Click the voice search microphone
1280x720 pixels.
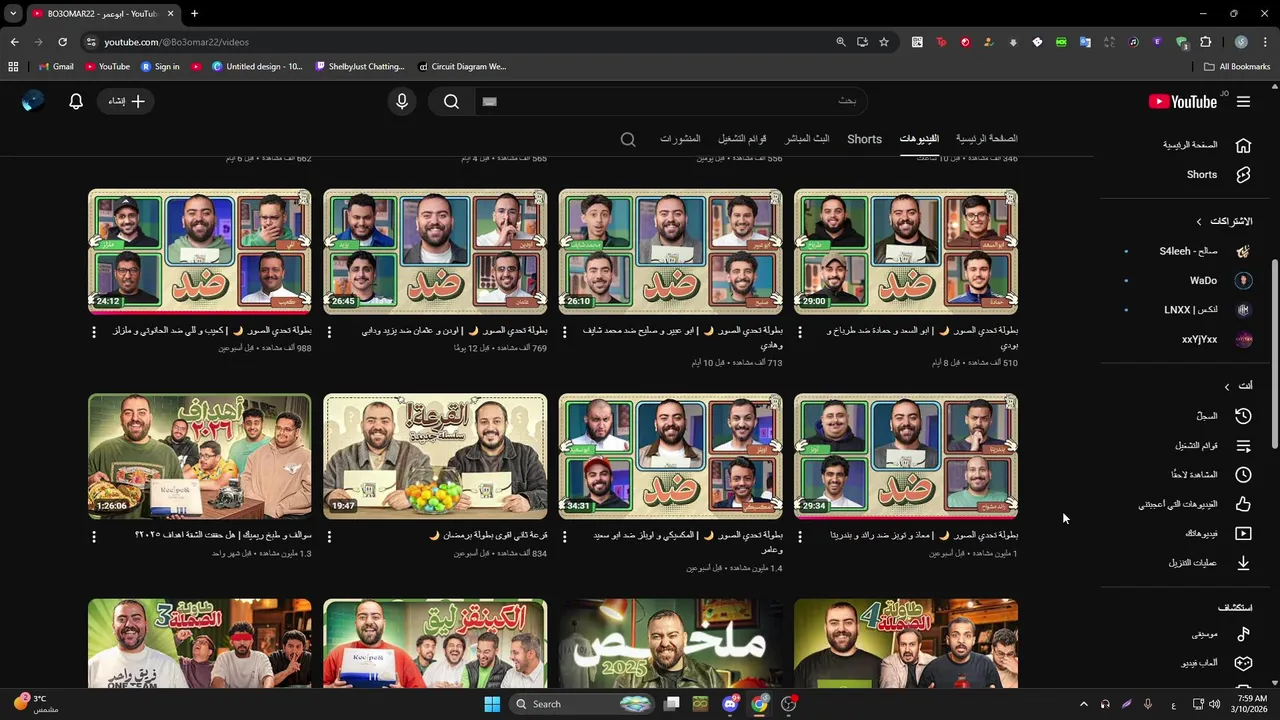pos(402,101)
